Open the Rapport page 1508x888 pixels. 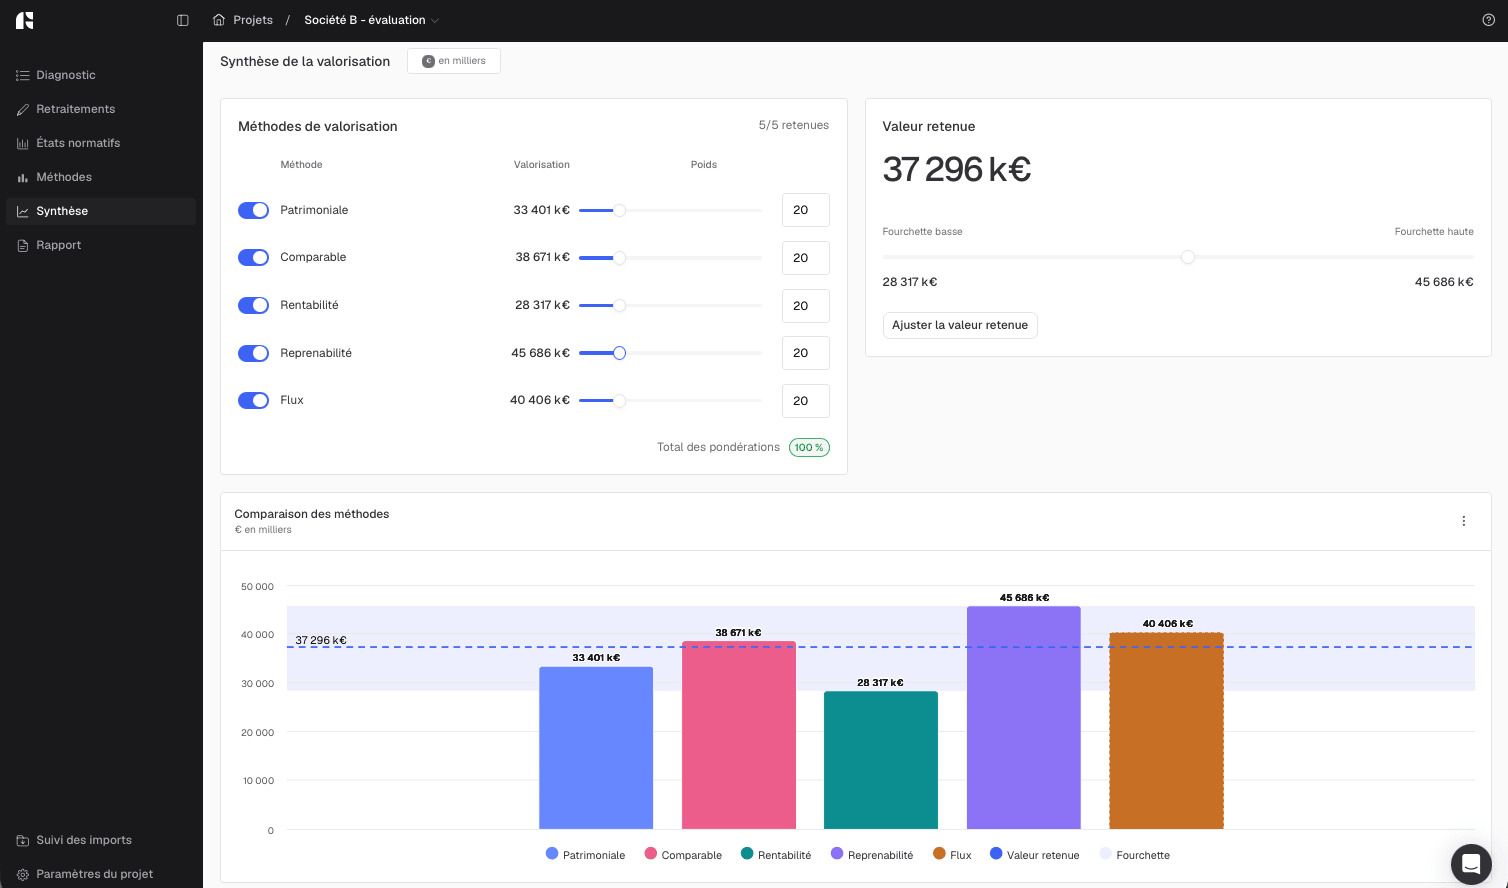click(x=101, y=245)
